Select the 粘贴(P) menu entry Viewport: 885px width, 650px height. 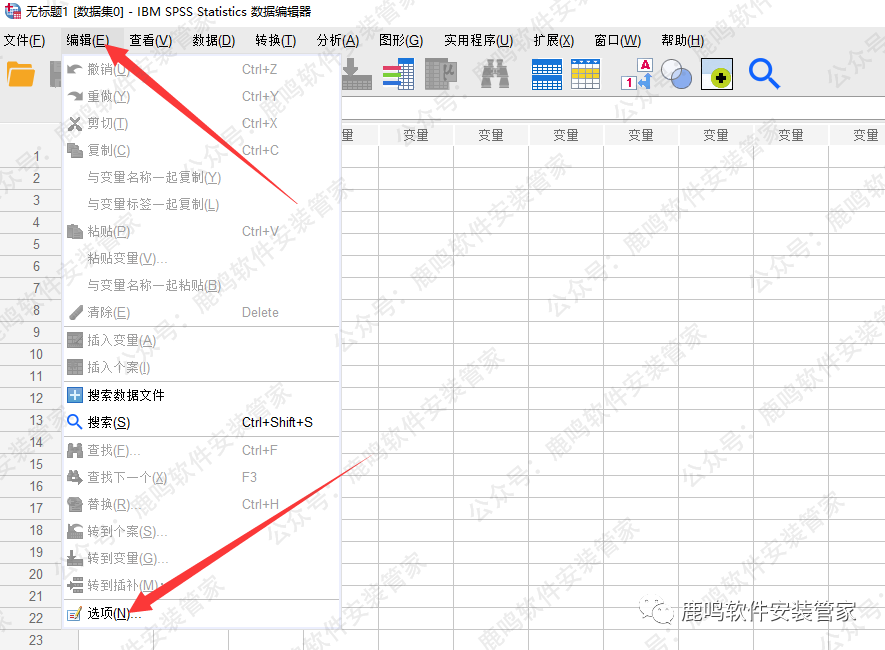click(201, 231)
